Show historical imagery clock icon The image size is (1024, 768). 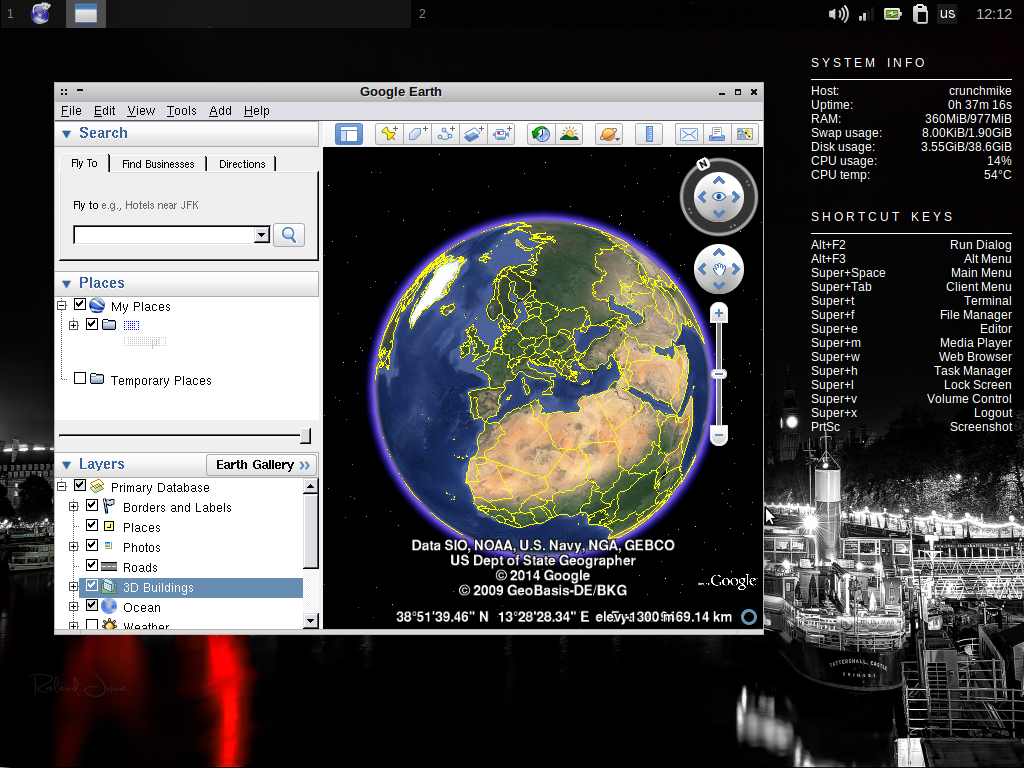[541, 135]
